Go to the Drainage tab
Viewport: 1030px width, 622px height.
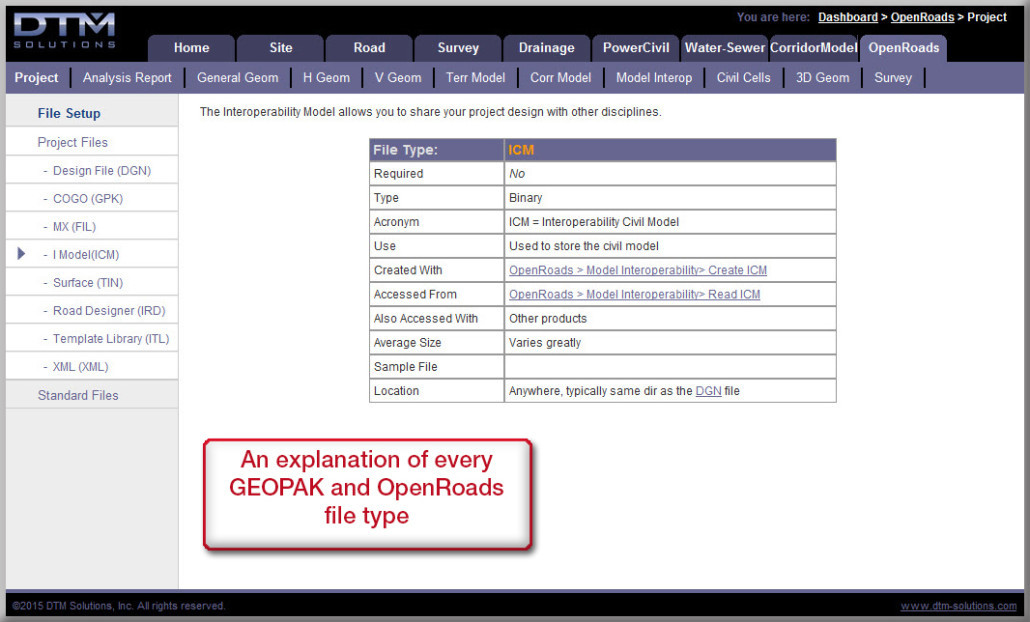547,48
